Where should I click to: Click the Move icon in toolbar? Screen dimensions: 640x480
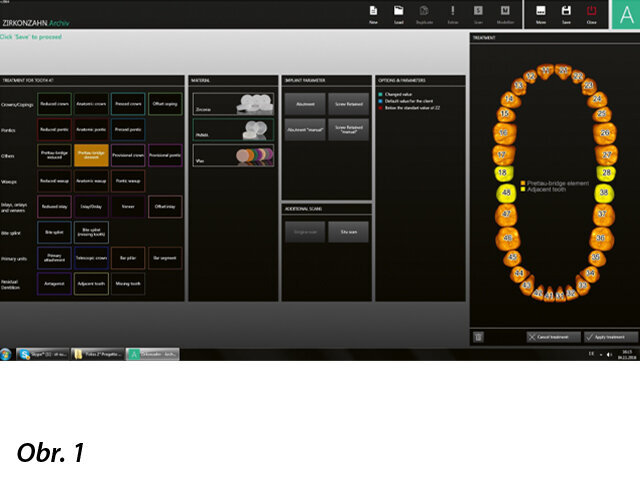tap(541, 12)
